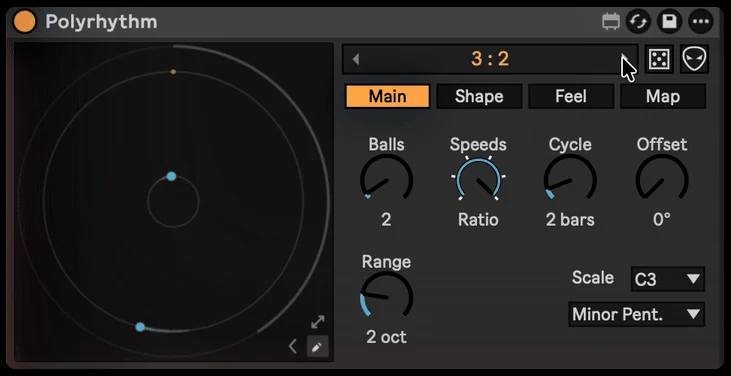731x376 pixels.
Task: Randomize settings with the dice icon
Action: [x=659, y=59]
